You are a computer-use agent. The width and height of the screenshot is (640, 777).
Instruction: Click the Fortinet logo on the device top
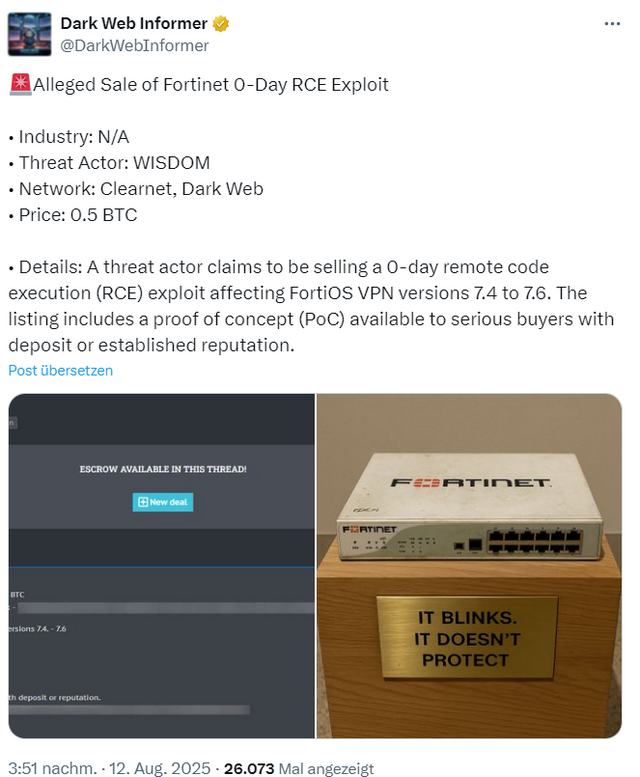click(470, 483)
